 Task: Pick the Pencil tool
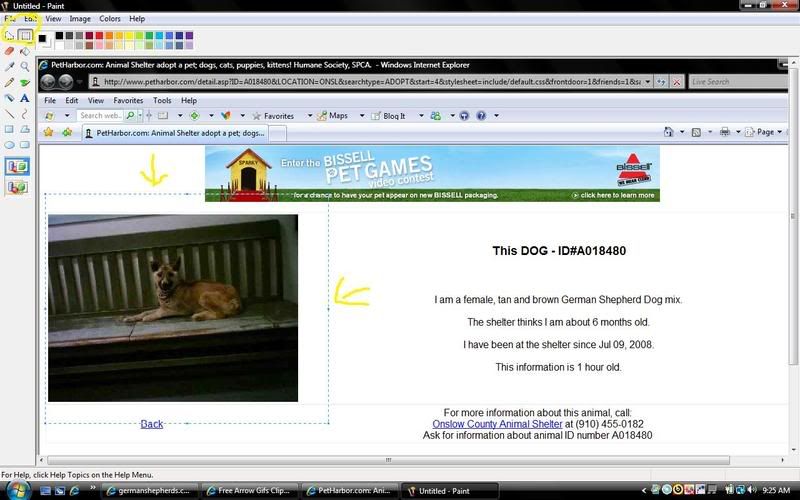(x=9, y=83)
